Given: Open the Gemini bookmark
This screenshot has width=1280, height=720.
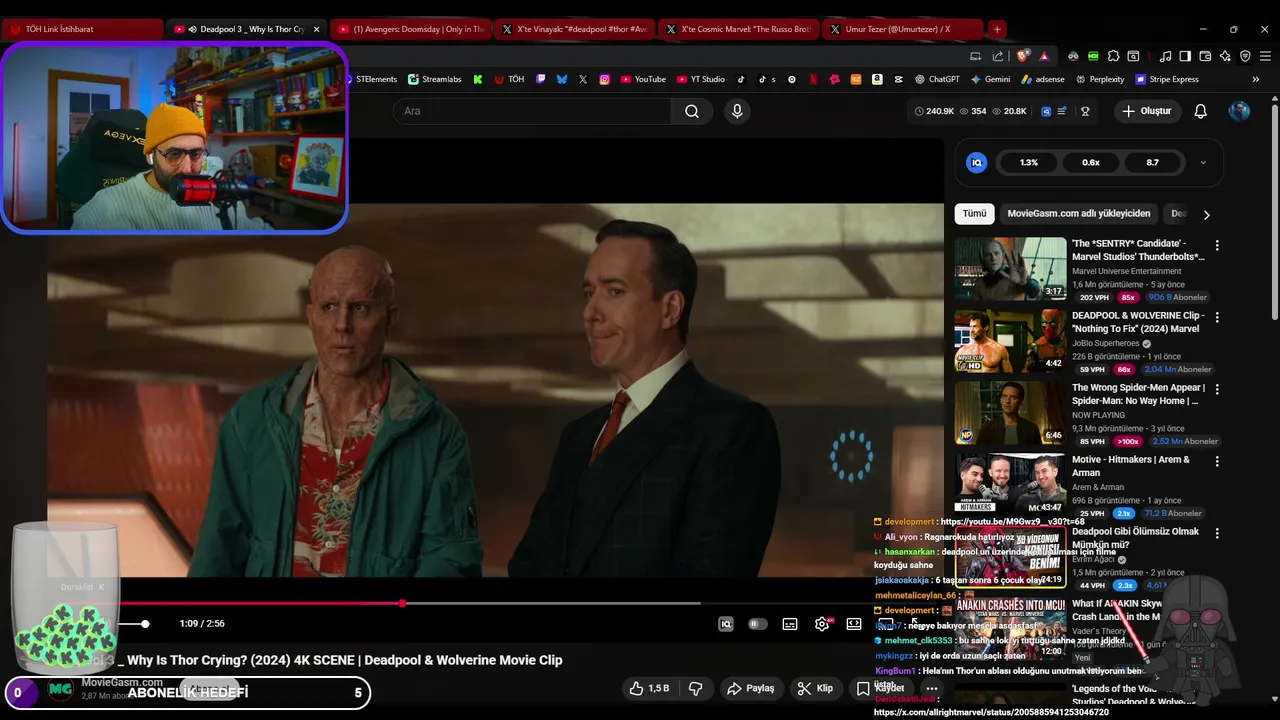Looking at the screenshot, I should [x=990, y=79].
